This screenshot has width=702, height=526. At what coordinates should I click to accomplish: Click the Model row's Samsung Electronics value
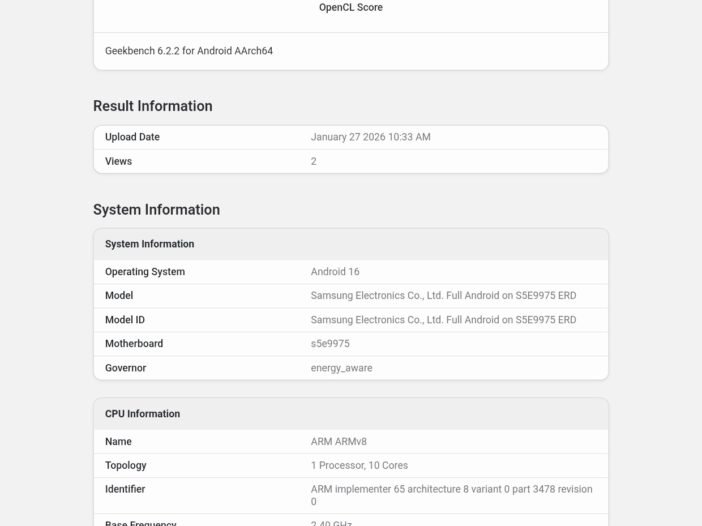pos(443,296)
